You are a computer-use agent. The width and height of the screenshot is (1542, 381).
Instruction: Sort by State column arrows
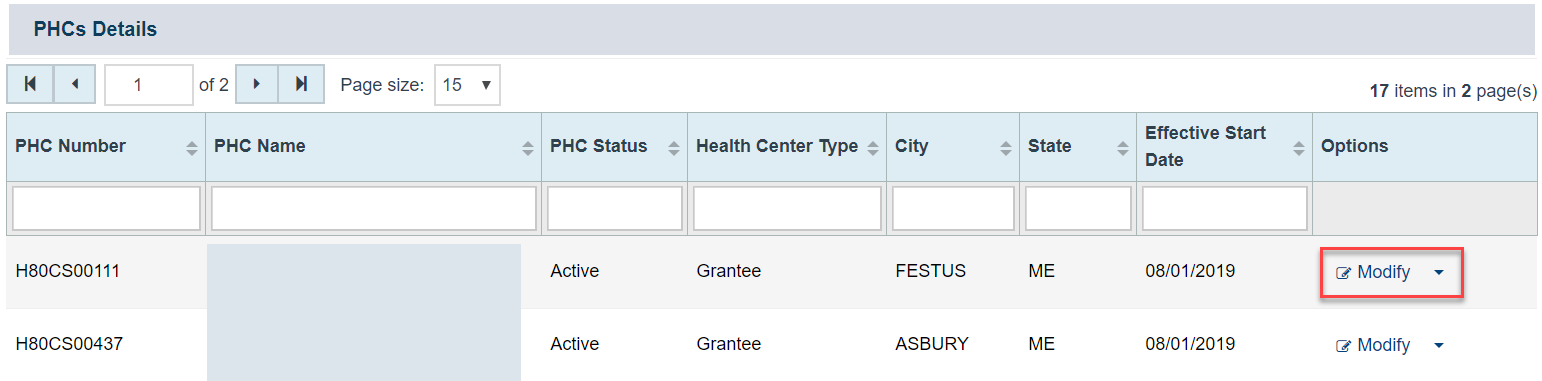pos(1123,148)
